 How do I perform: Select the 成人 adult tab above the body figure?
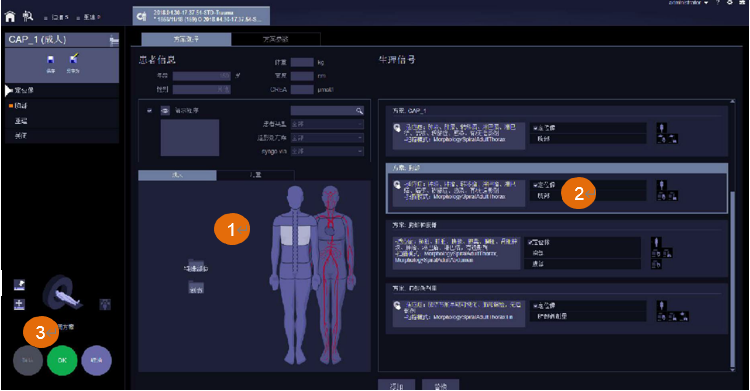[x=177, y=175]
